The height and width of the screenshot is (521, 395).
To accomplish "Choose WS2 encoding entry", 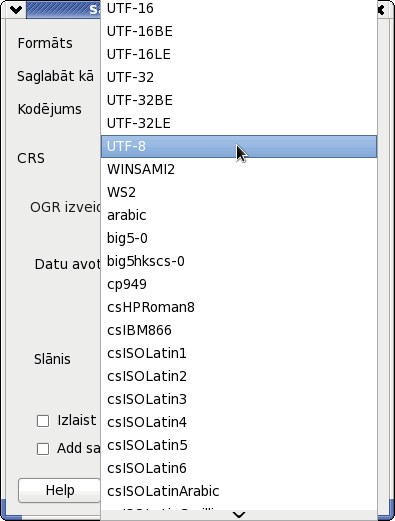I will pyautogui.click(x=239, y=192).
